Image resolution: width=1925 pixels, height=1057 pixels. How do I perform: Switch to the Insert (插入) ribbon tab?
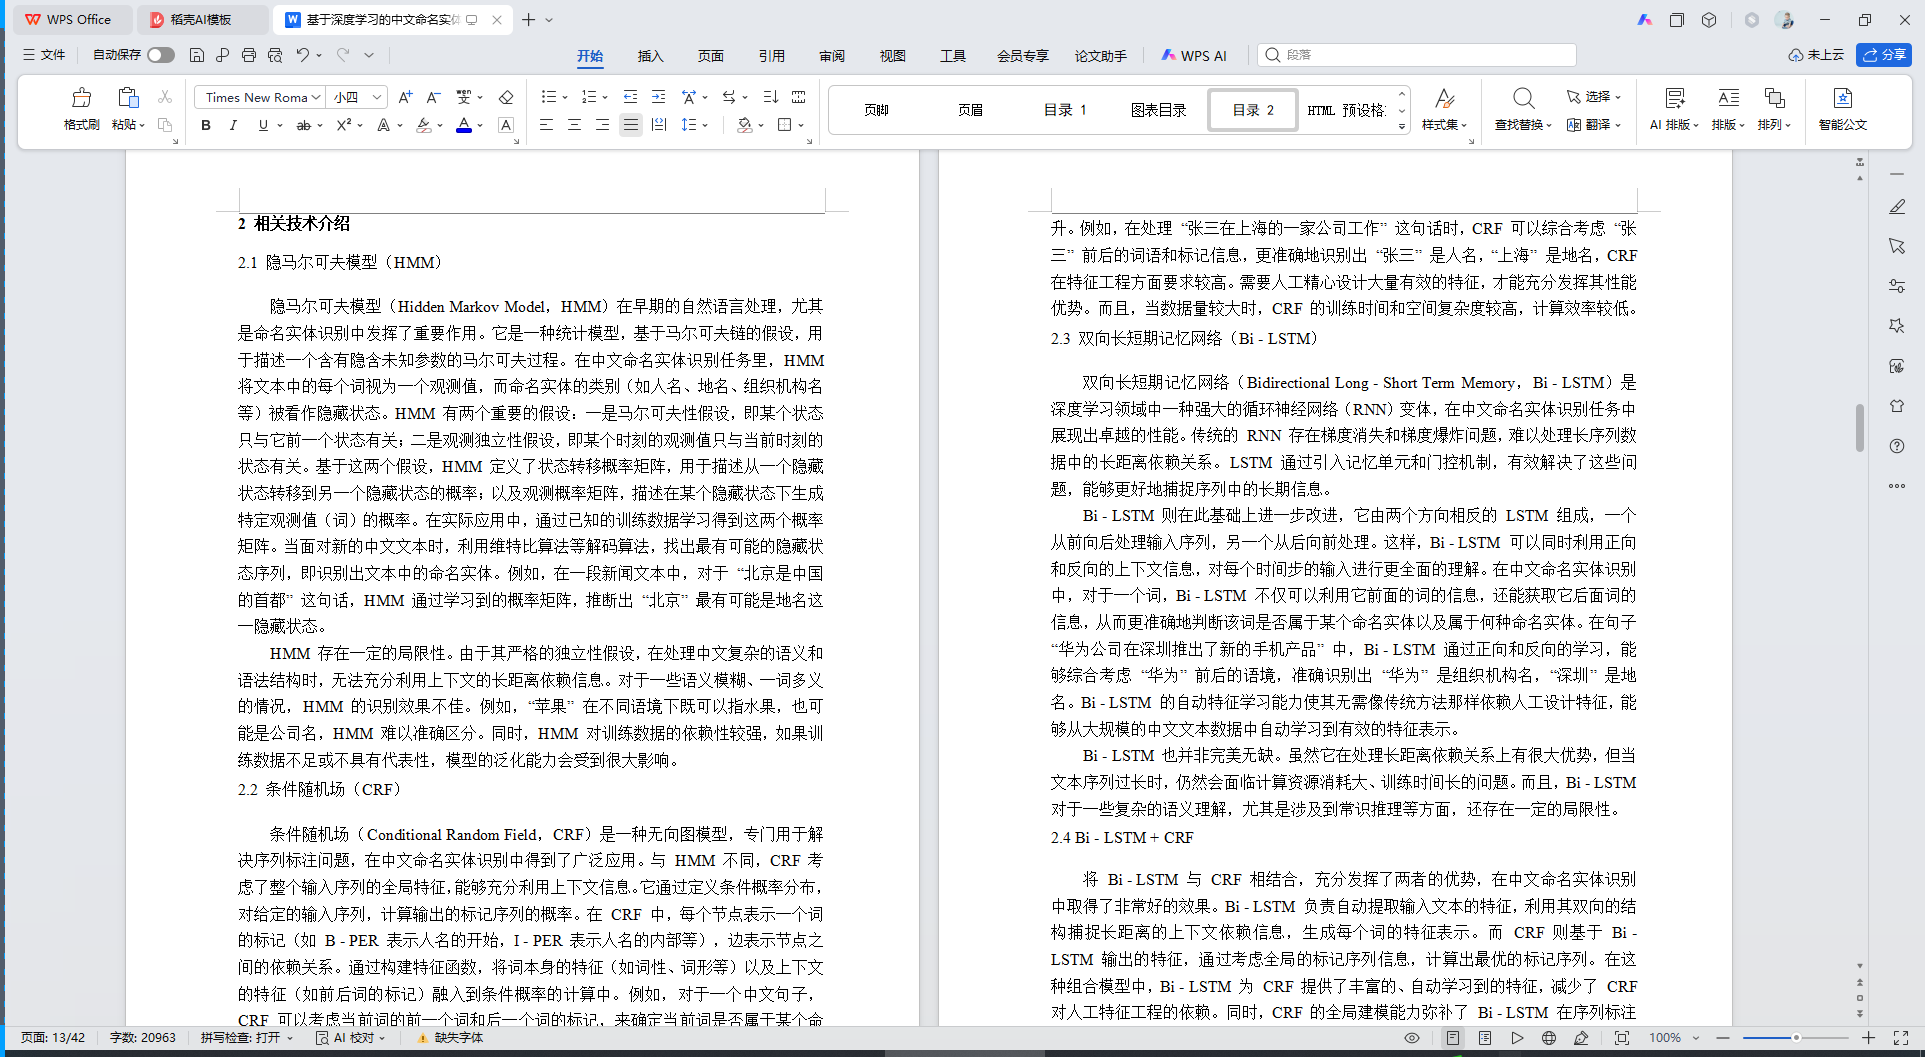[x=650, y=56]
